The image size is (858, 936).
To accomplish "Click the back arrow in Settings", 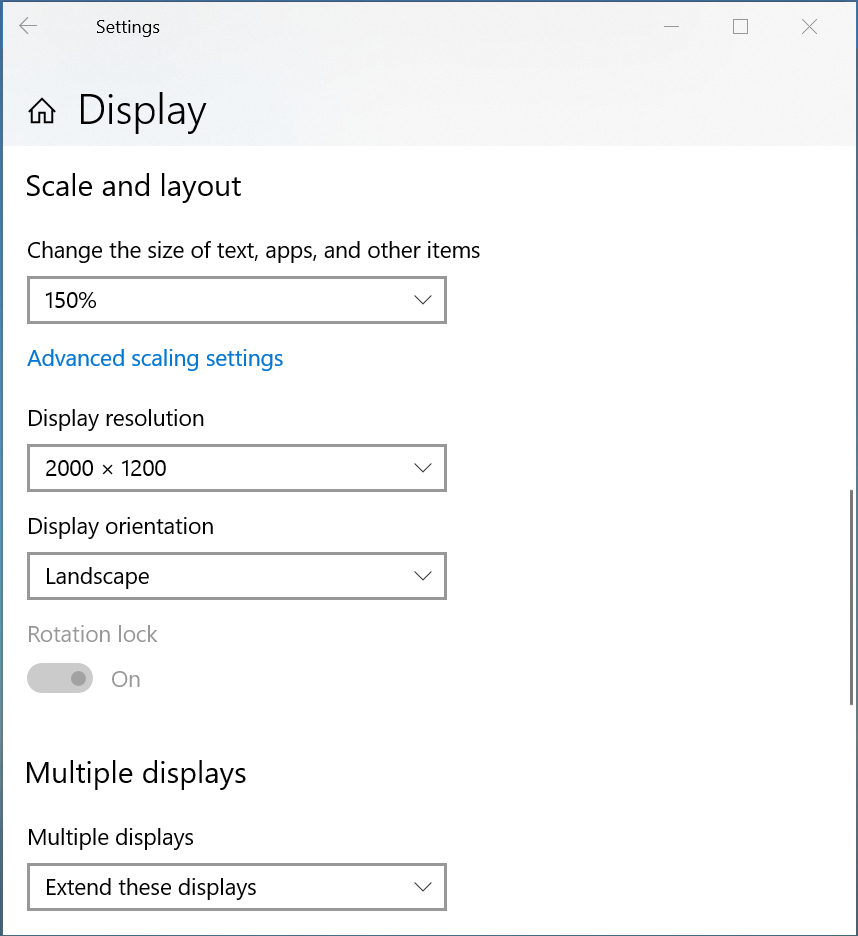I will click(x=28, y=26).
